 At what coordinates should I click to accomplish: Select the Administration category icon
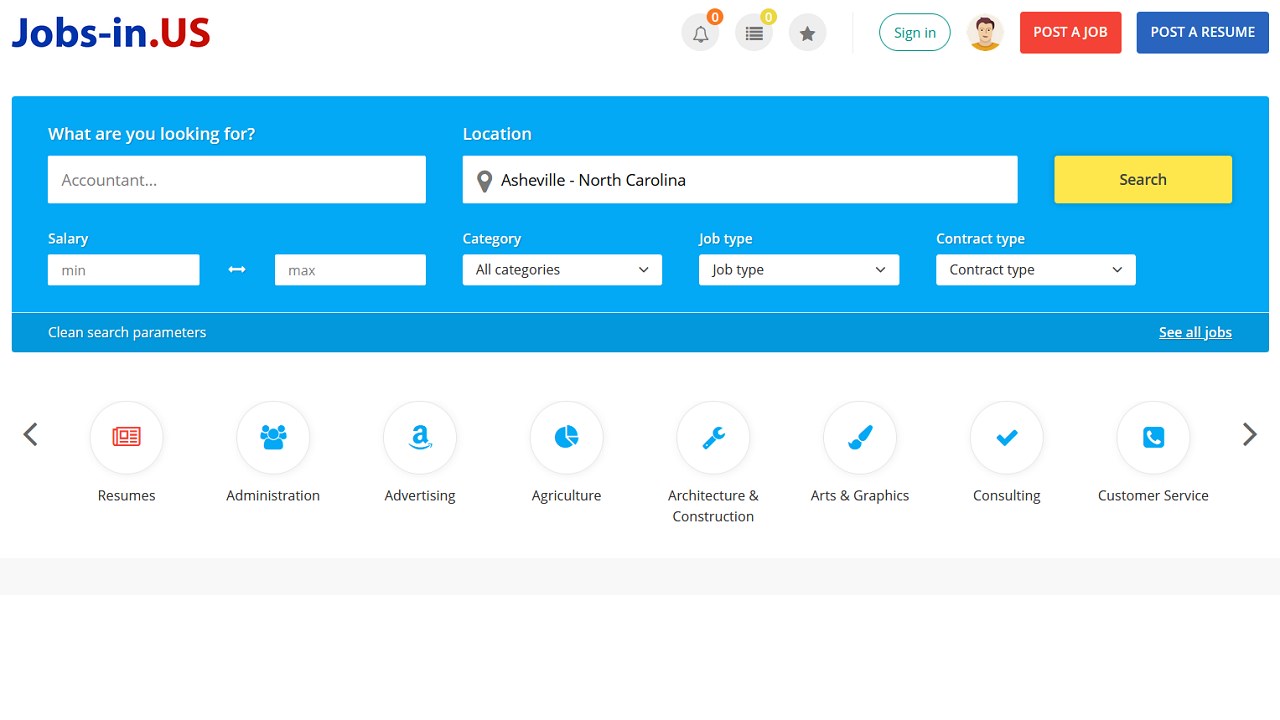pyautogui.click(x=273, y=437)
